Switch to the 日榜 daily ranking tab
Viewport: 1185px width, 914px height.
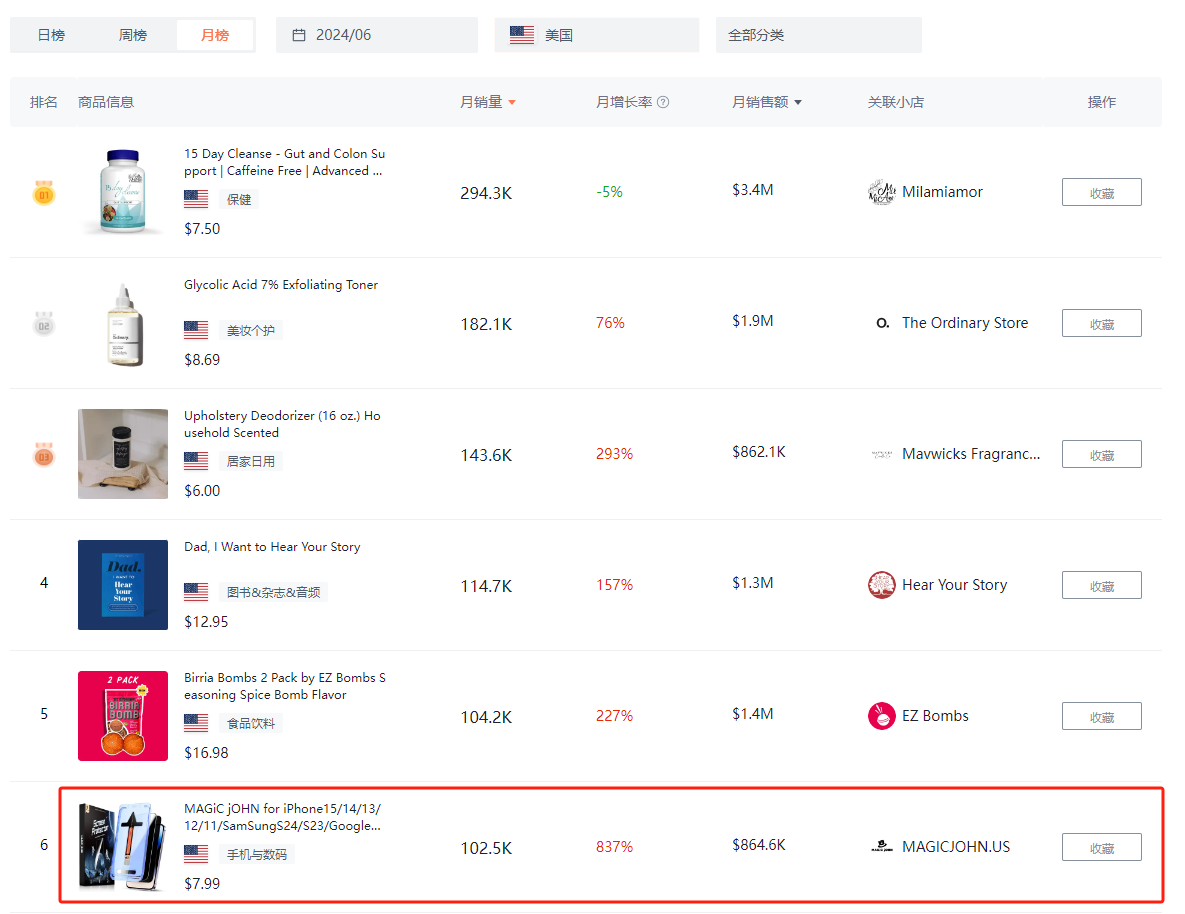[x=51, y=35]
